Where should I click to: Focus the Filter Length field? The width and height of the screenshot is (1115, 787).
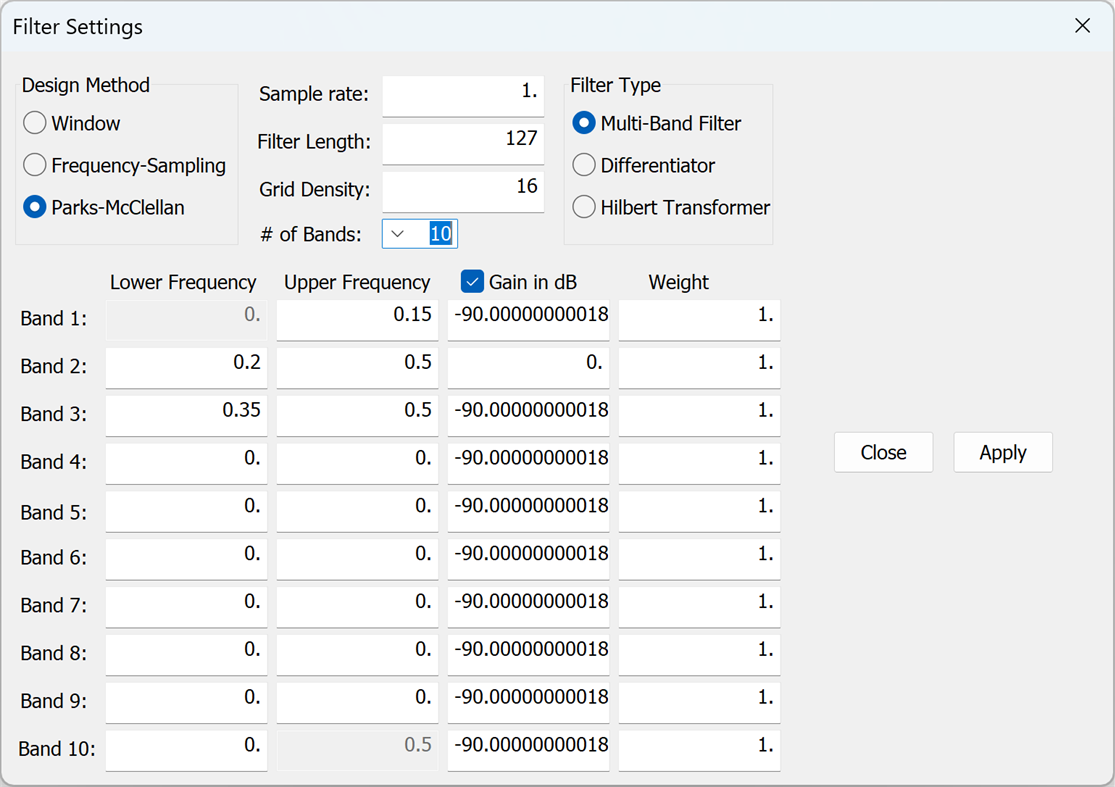coord(463,143)
